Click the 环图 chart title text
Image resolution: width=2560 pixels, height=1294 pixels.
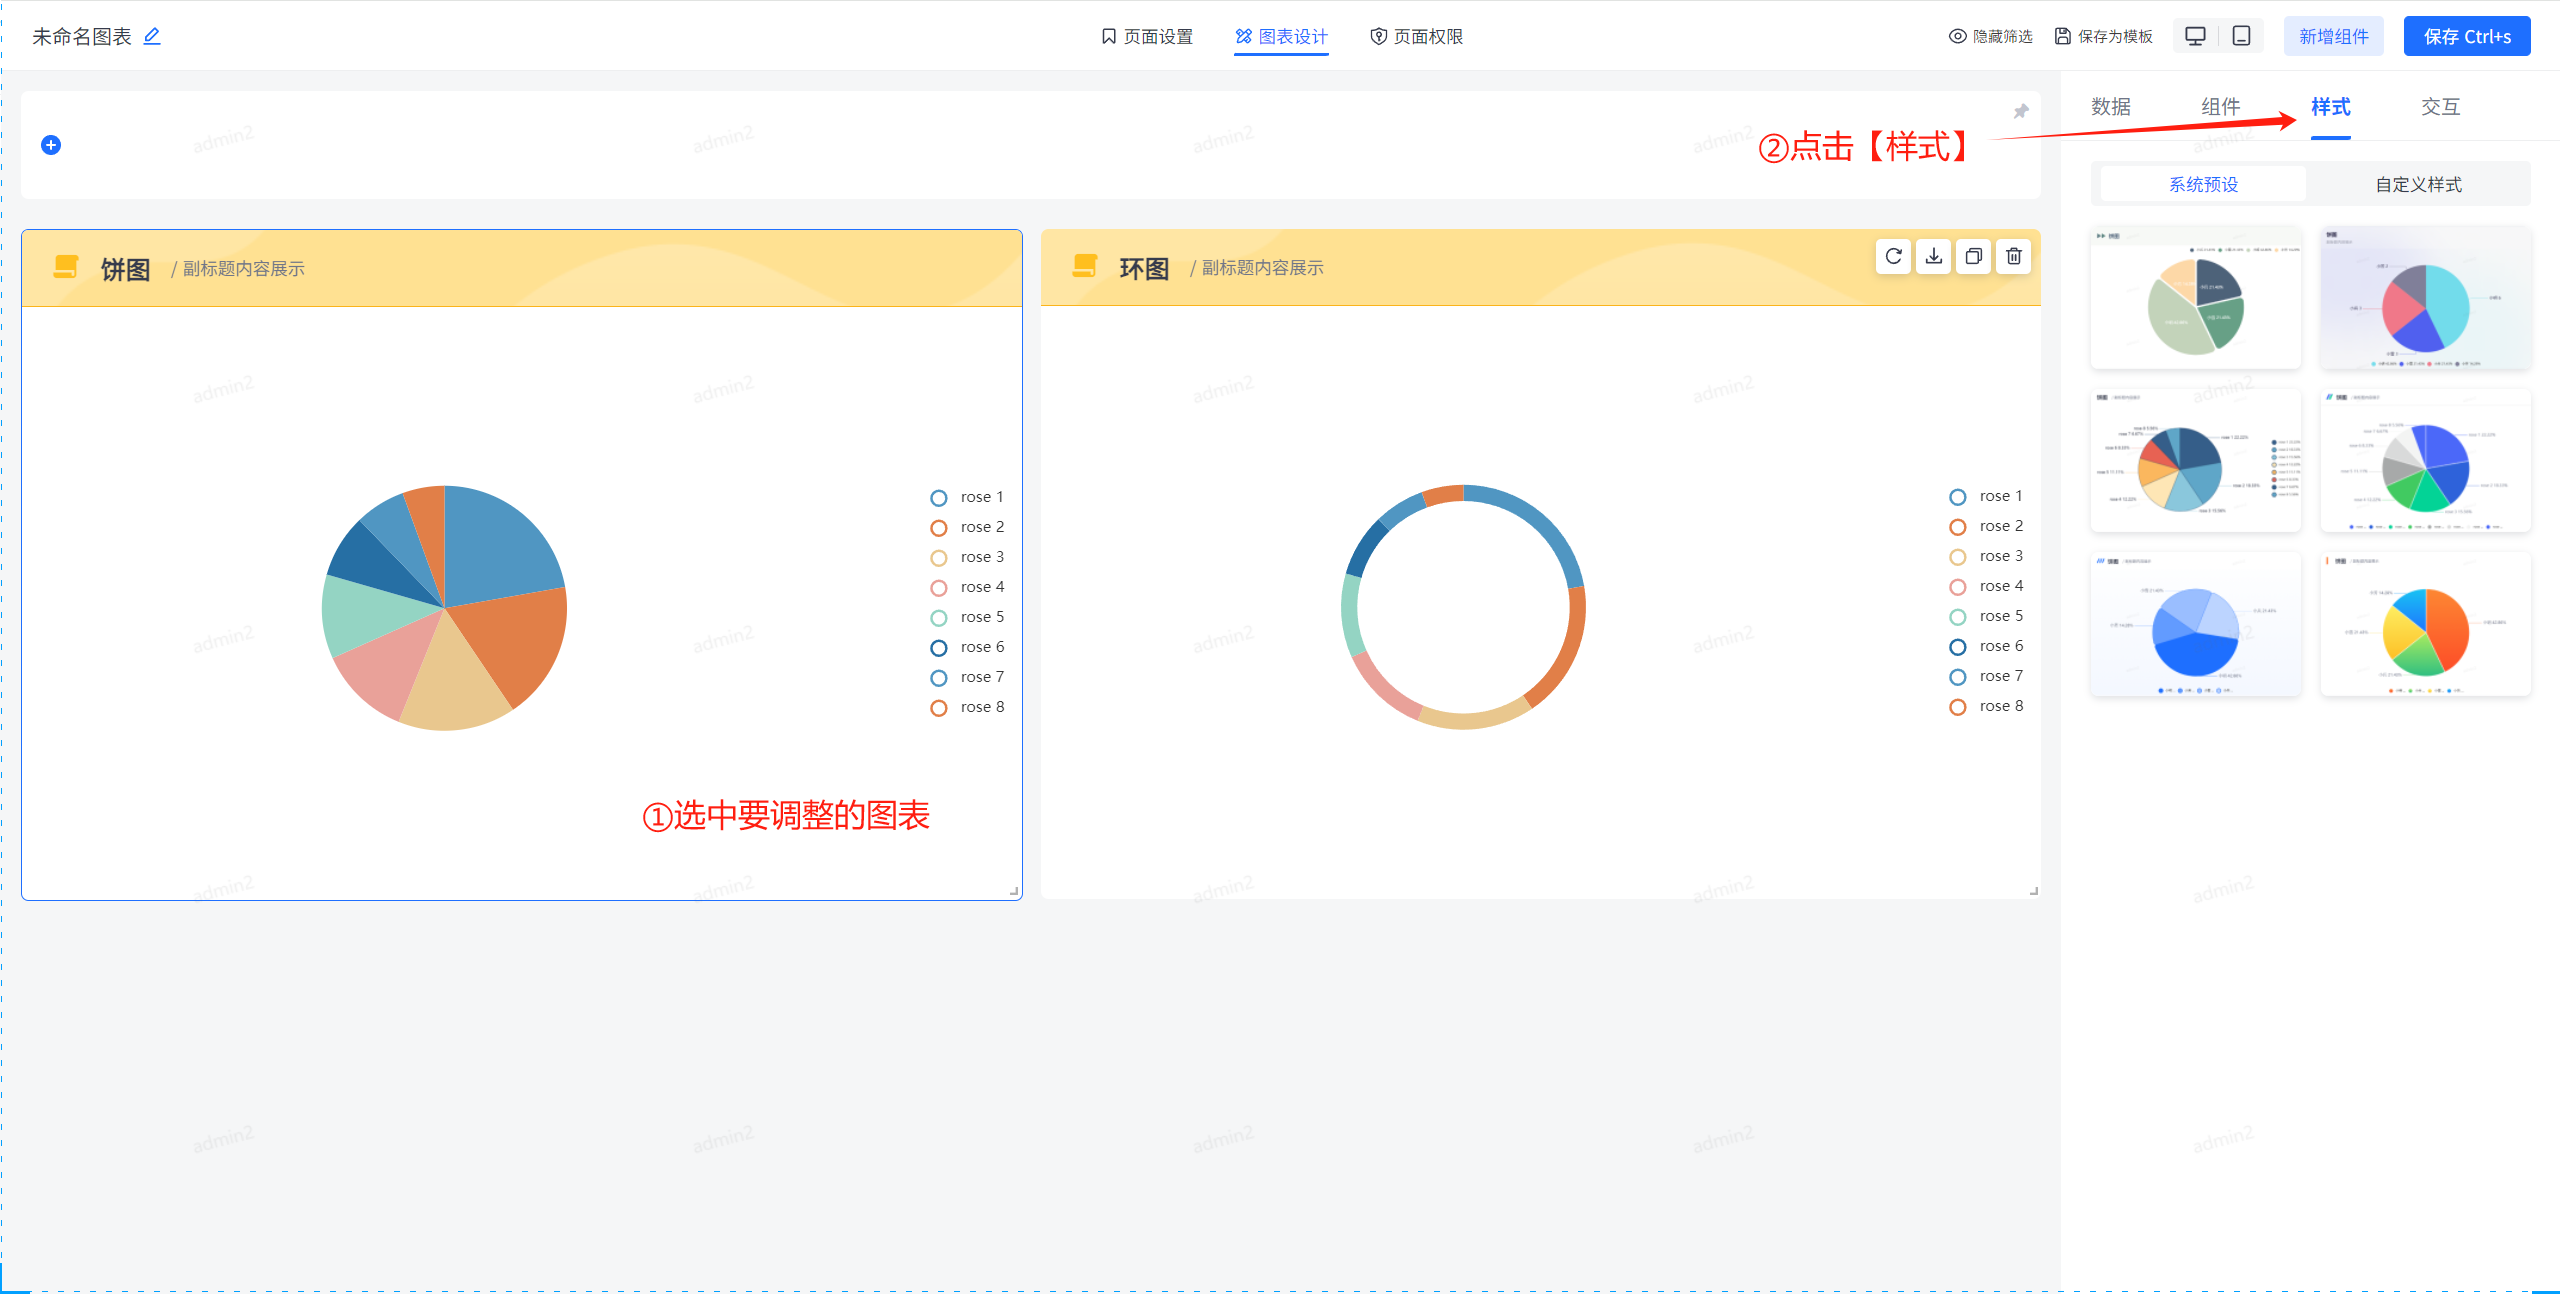pos(1145,268)
